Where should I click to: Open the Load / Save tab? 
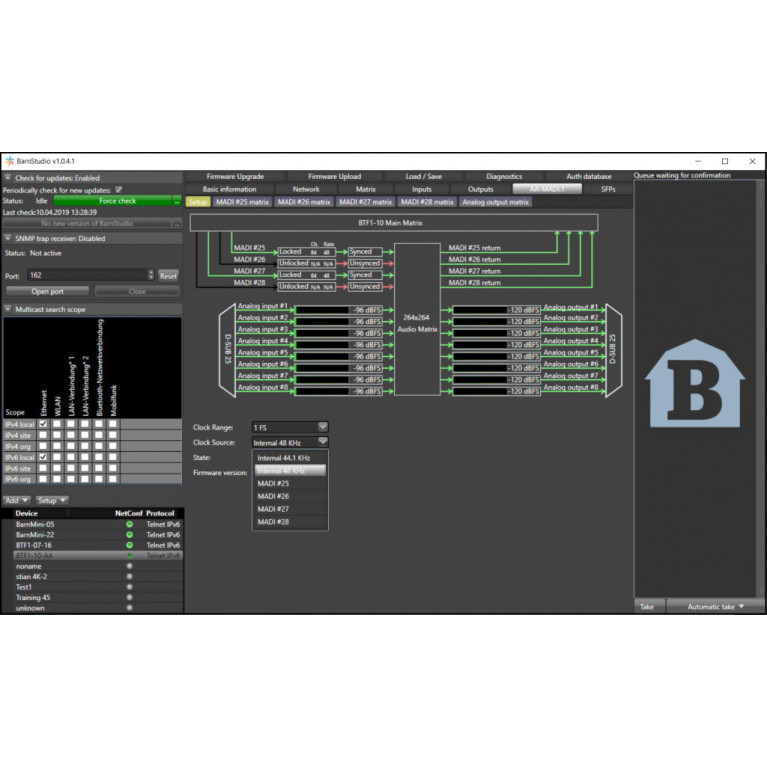424,177
